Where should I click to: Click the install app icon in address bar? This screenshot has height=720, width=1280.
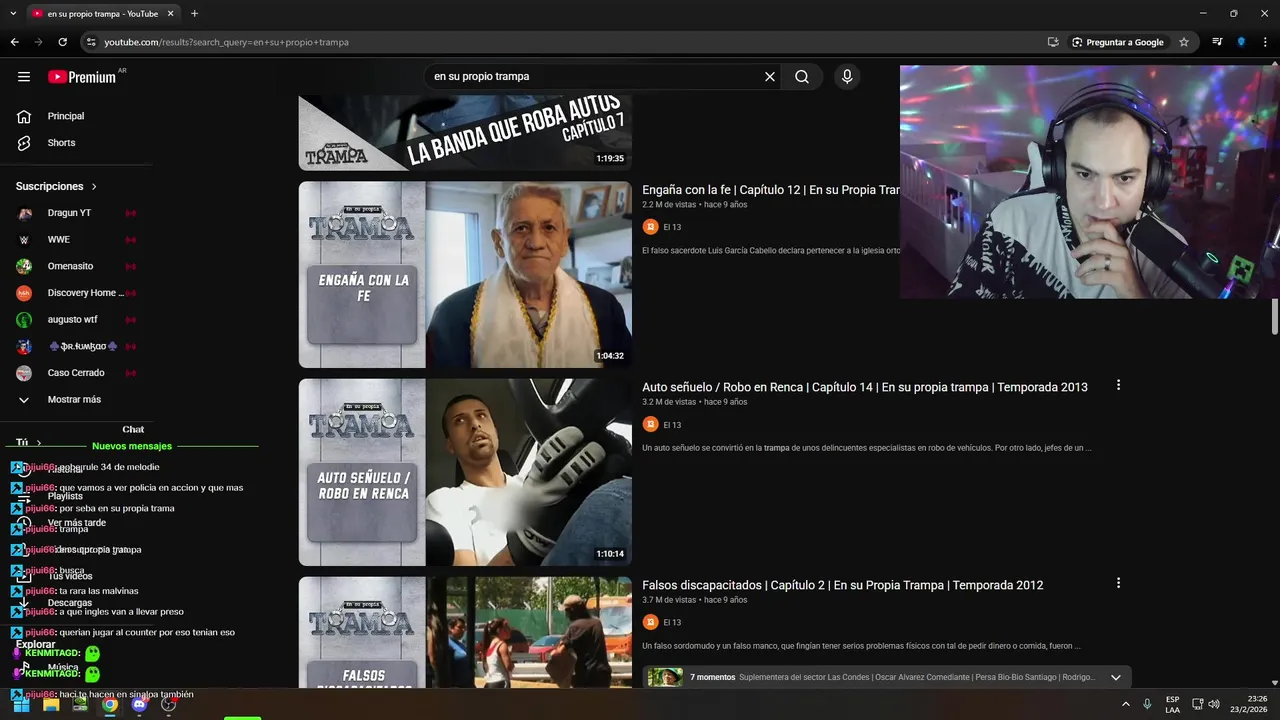(x=1053, y=42)
